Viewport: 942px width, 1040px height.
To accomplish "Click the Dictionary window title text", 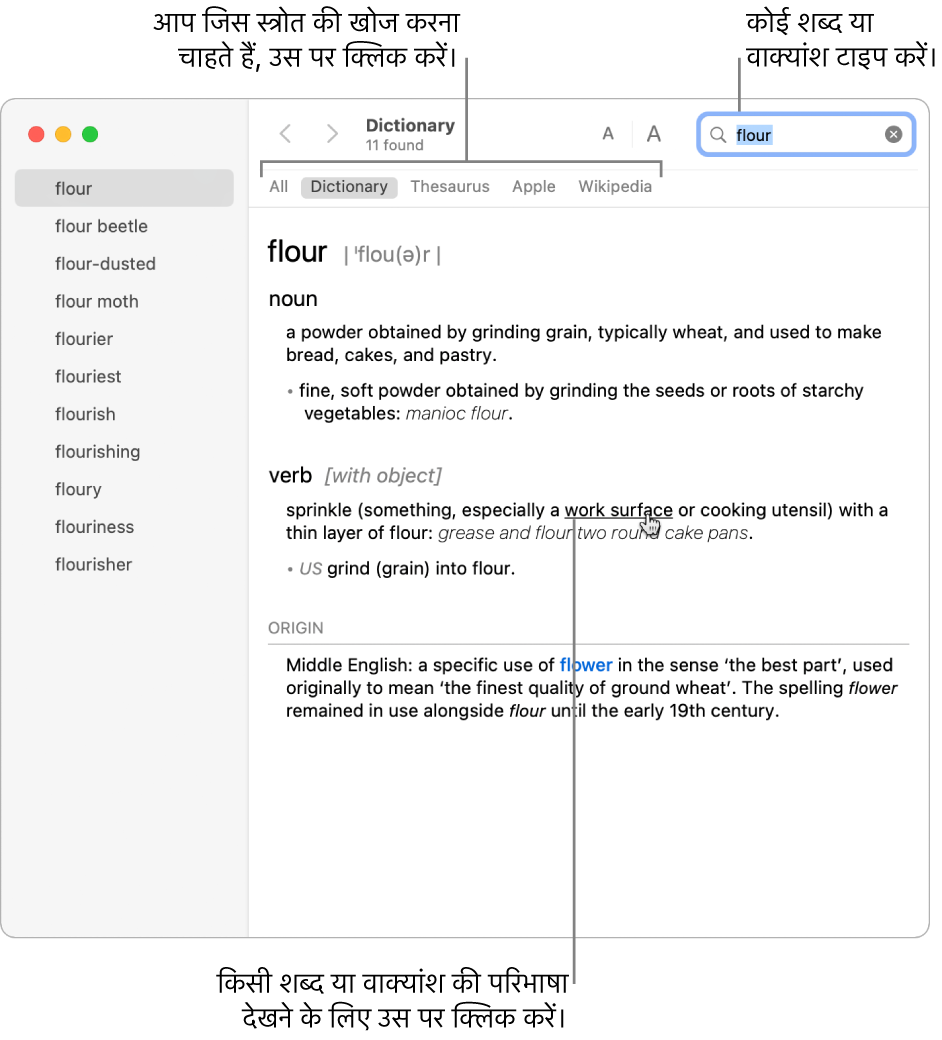I will 410,125.
